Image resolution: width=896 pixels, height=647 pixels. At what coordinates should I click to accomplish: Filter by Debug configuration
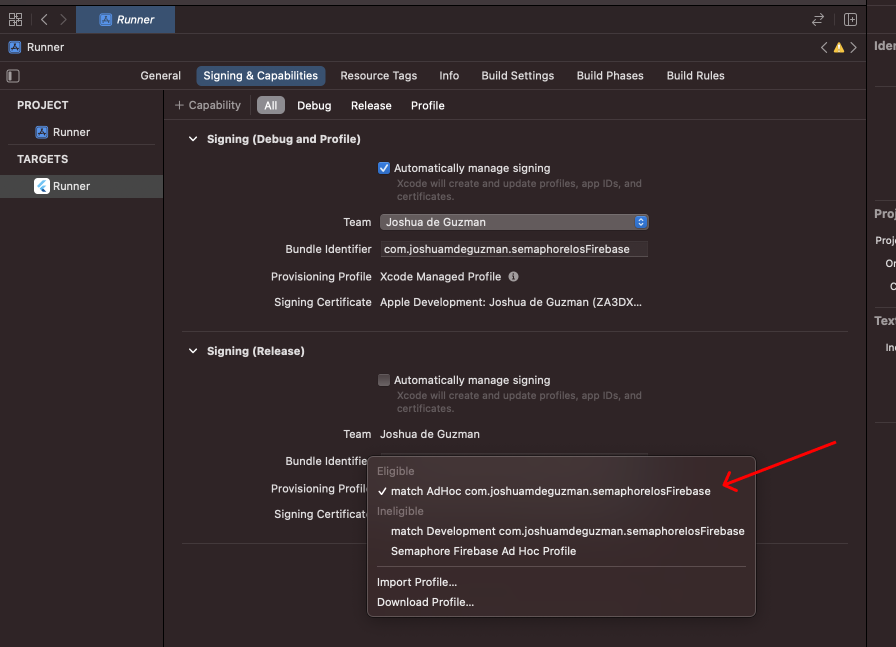(314, 106)
